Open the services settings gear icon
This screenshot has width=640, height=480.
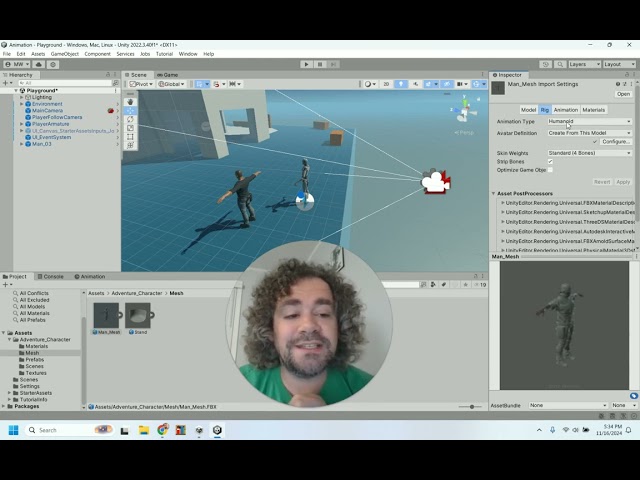[x=53, y=64]
